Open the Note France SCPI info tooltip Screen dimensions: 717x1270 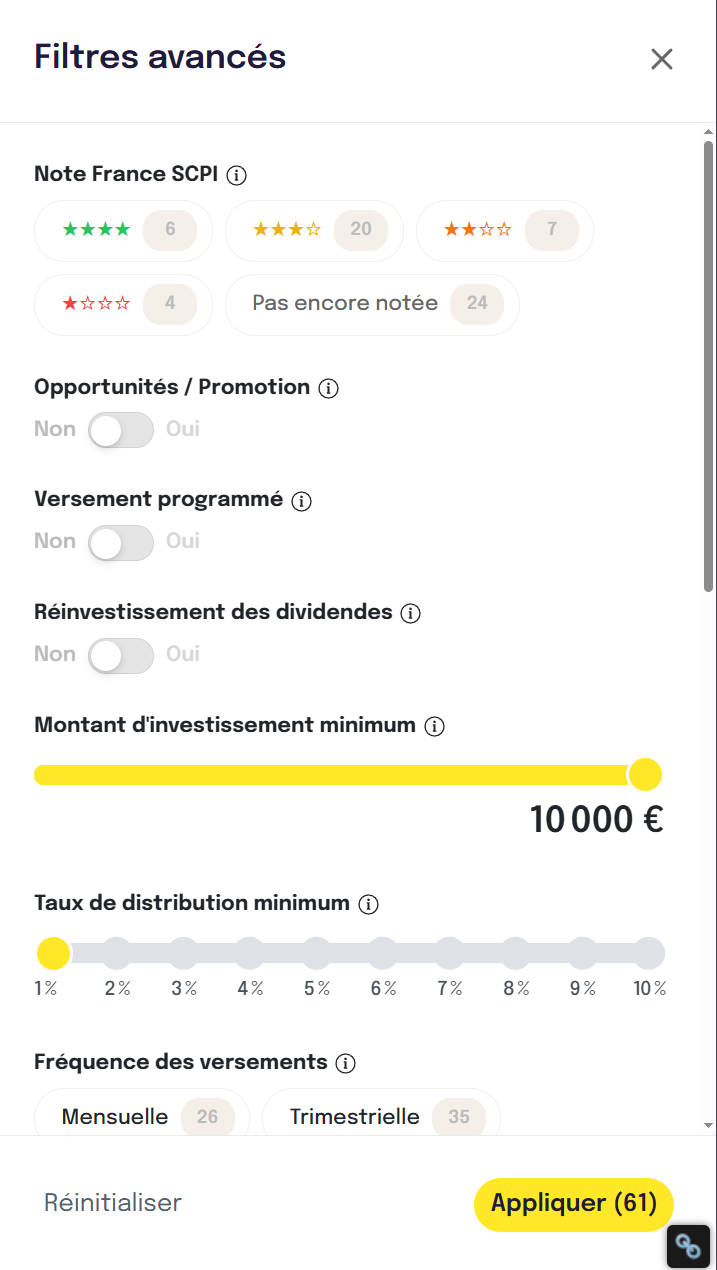[237, 176]
